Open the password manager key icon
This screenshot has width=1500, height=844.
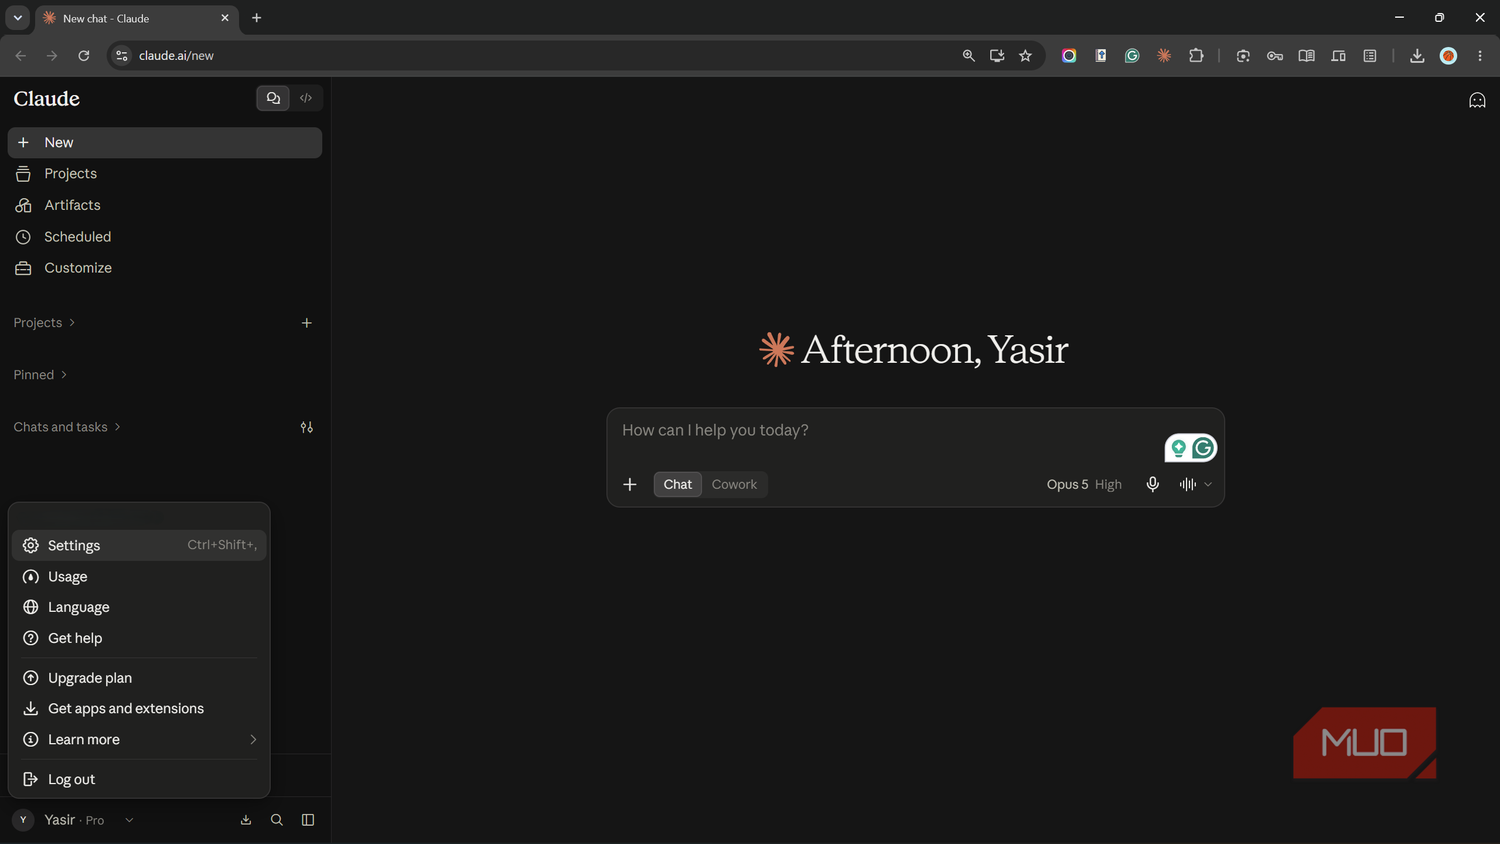pyautogui.click(x=1275, y=56)
